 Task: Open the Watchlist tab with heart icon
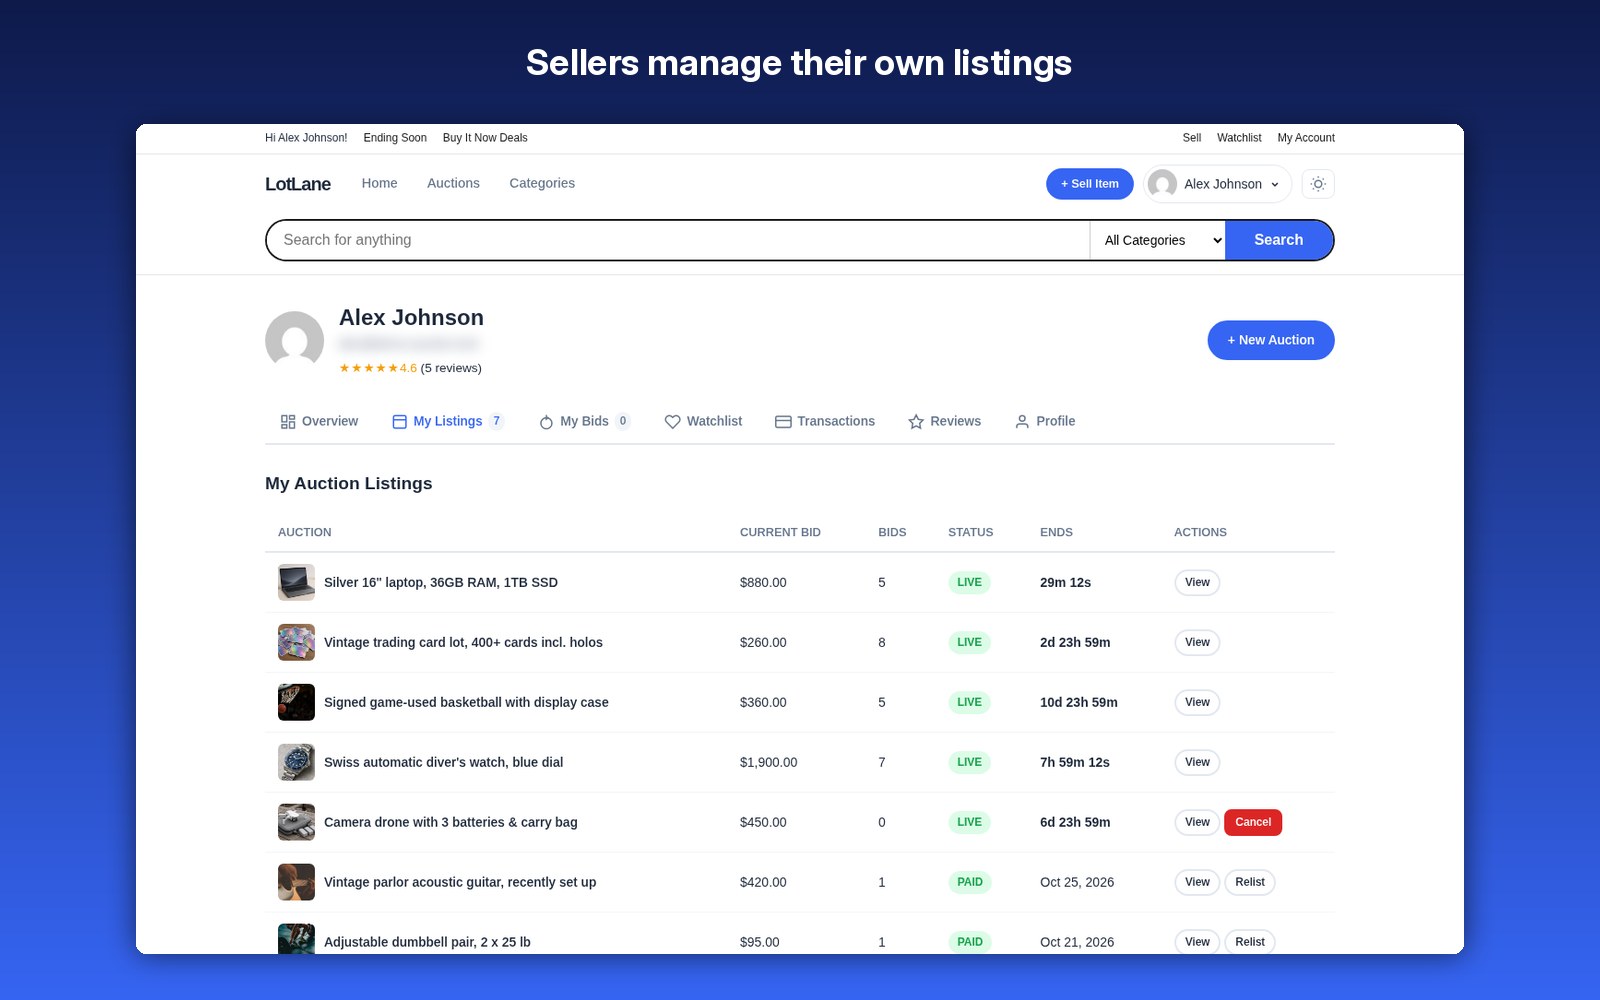pos(703,421)
